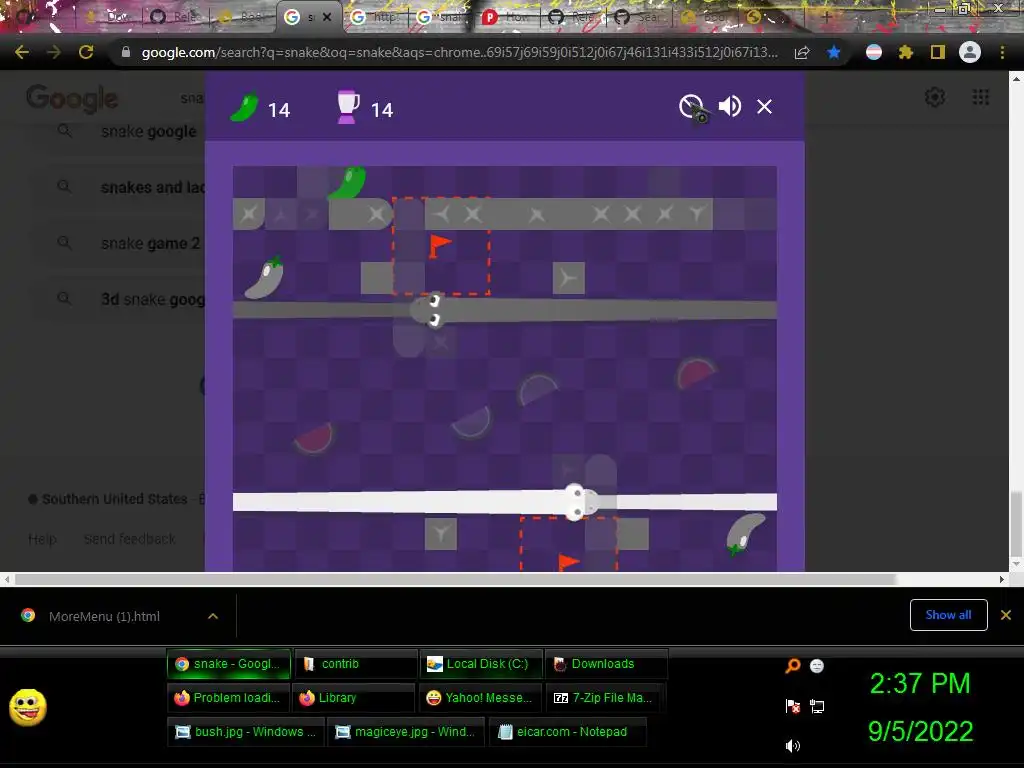Close the downloads bar

(1006, 615)
